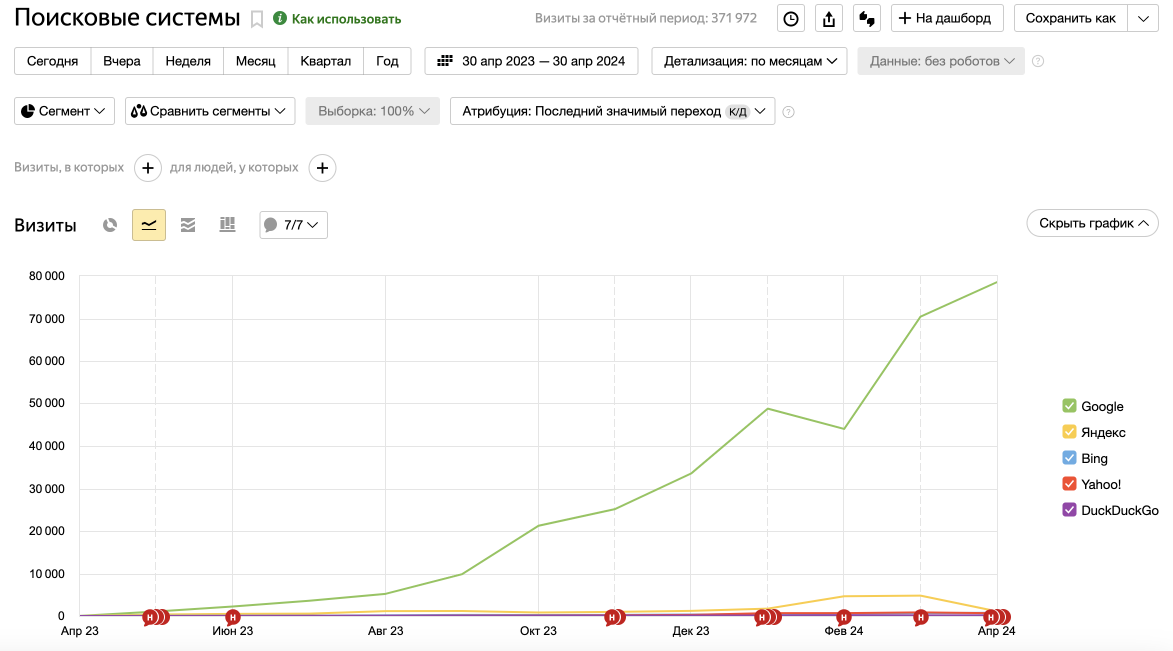Screen dimensions: 1173x651
Task: Expand the Сравнить сегменты dropdown
Action: click(209, 111)
